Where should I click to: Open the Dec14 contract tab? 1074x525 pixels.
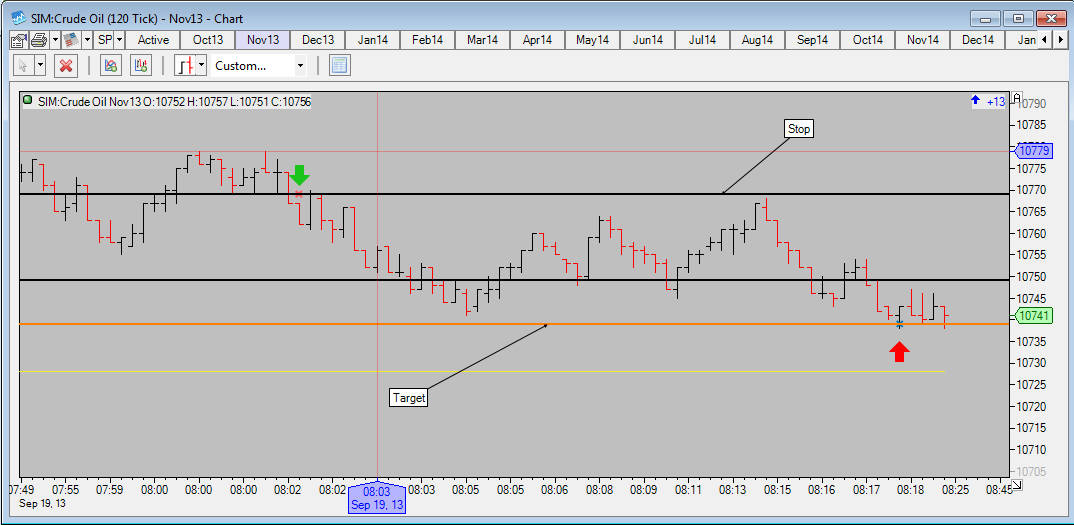(x=977, y=40)
